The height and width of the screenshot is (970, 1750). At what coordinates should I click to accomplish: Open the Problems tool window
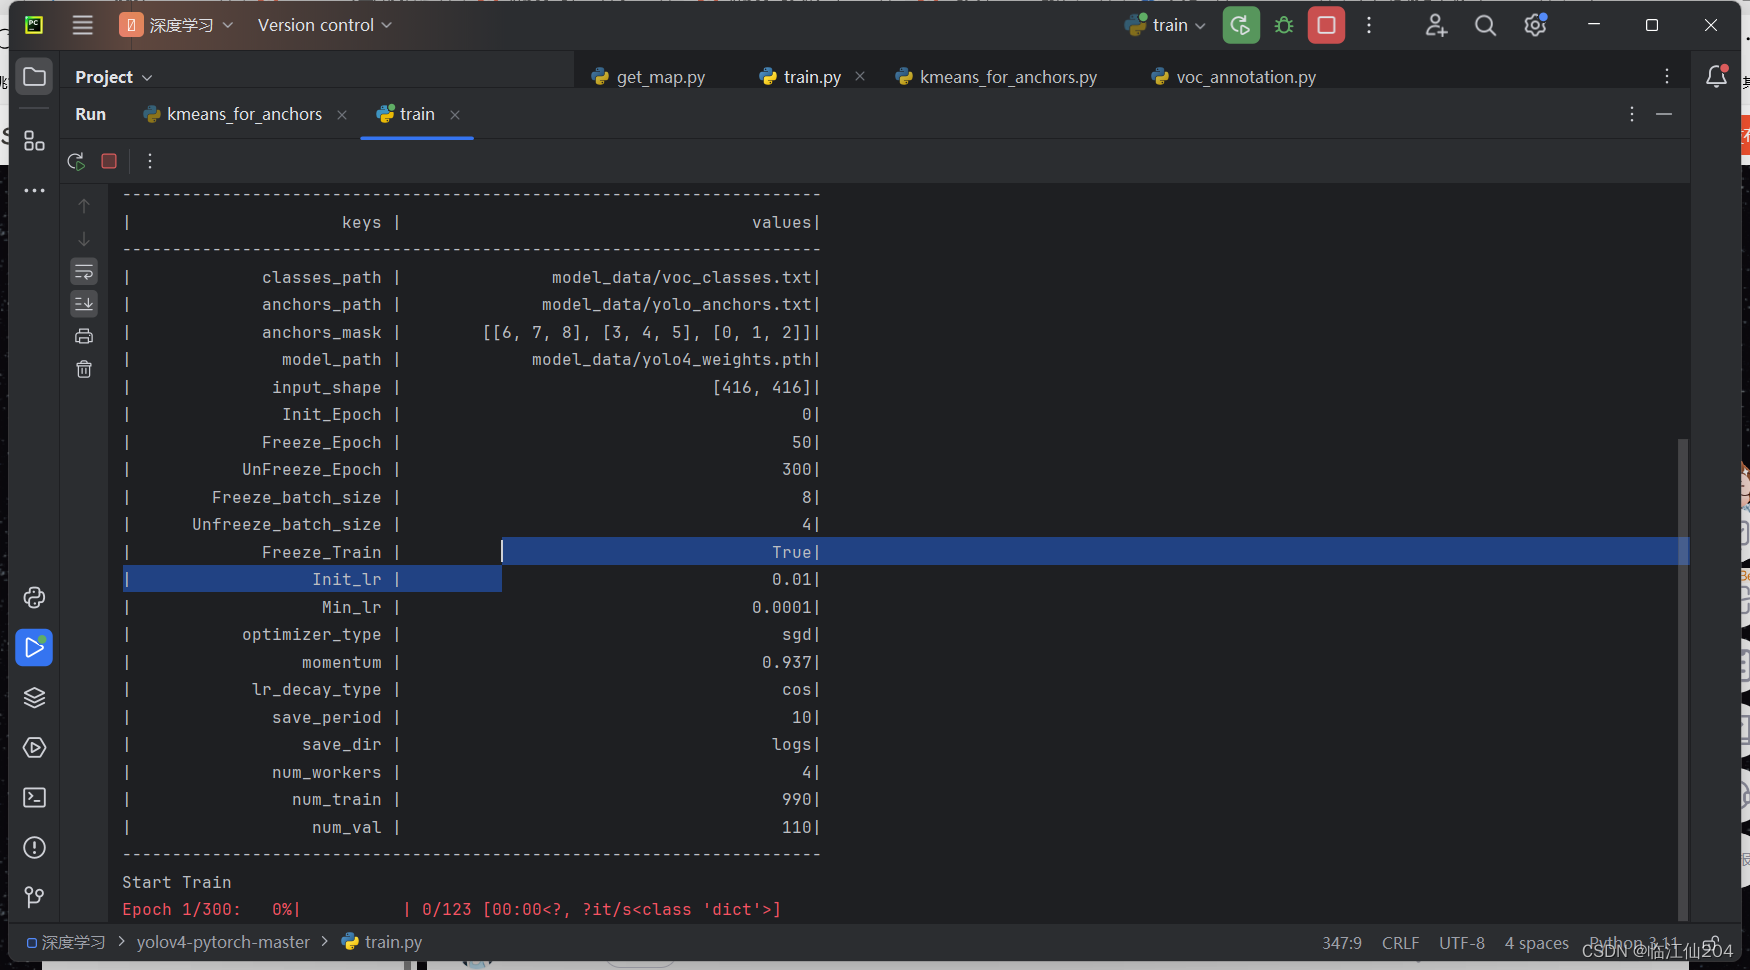[34, 848]
